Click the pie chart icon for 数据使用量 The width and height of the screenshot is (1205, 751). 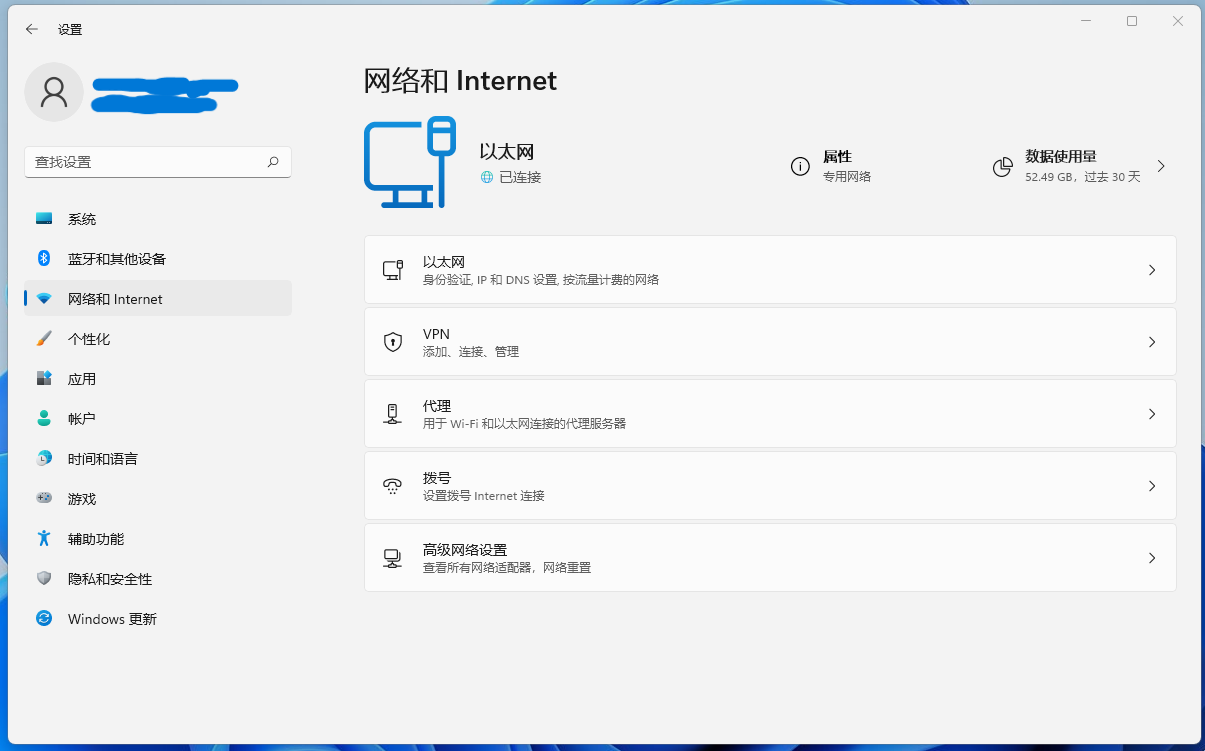(x=1003, y=167)
